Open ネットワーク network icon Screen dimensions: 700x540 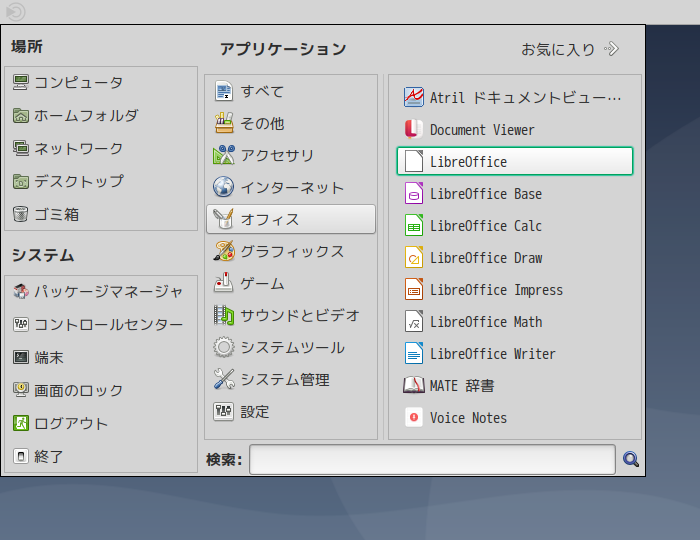point(21,149)
